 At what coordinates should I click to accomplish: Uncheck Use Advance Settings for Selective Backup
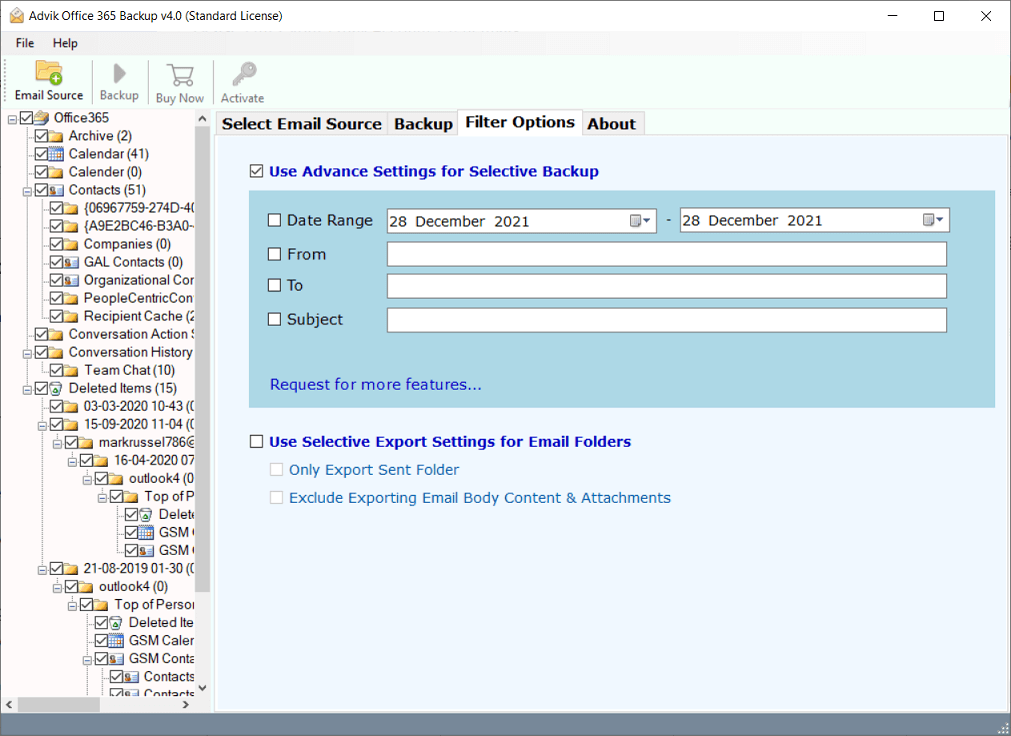coord(257,171)
